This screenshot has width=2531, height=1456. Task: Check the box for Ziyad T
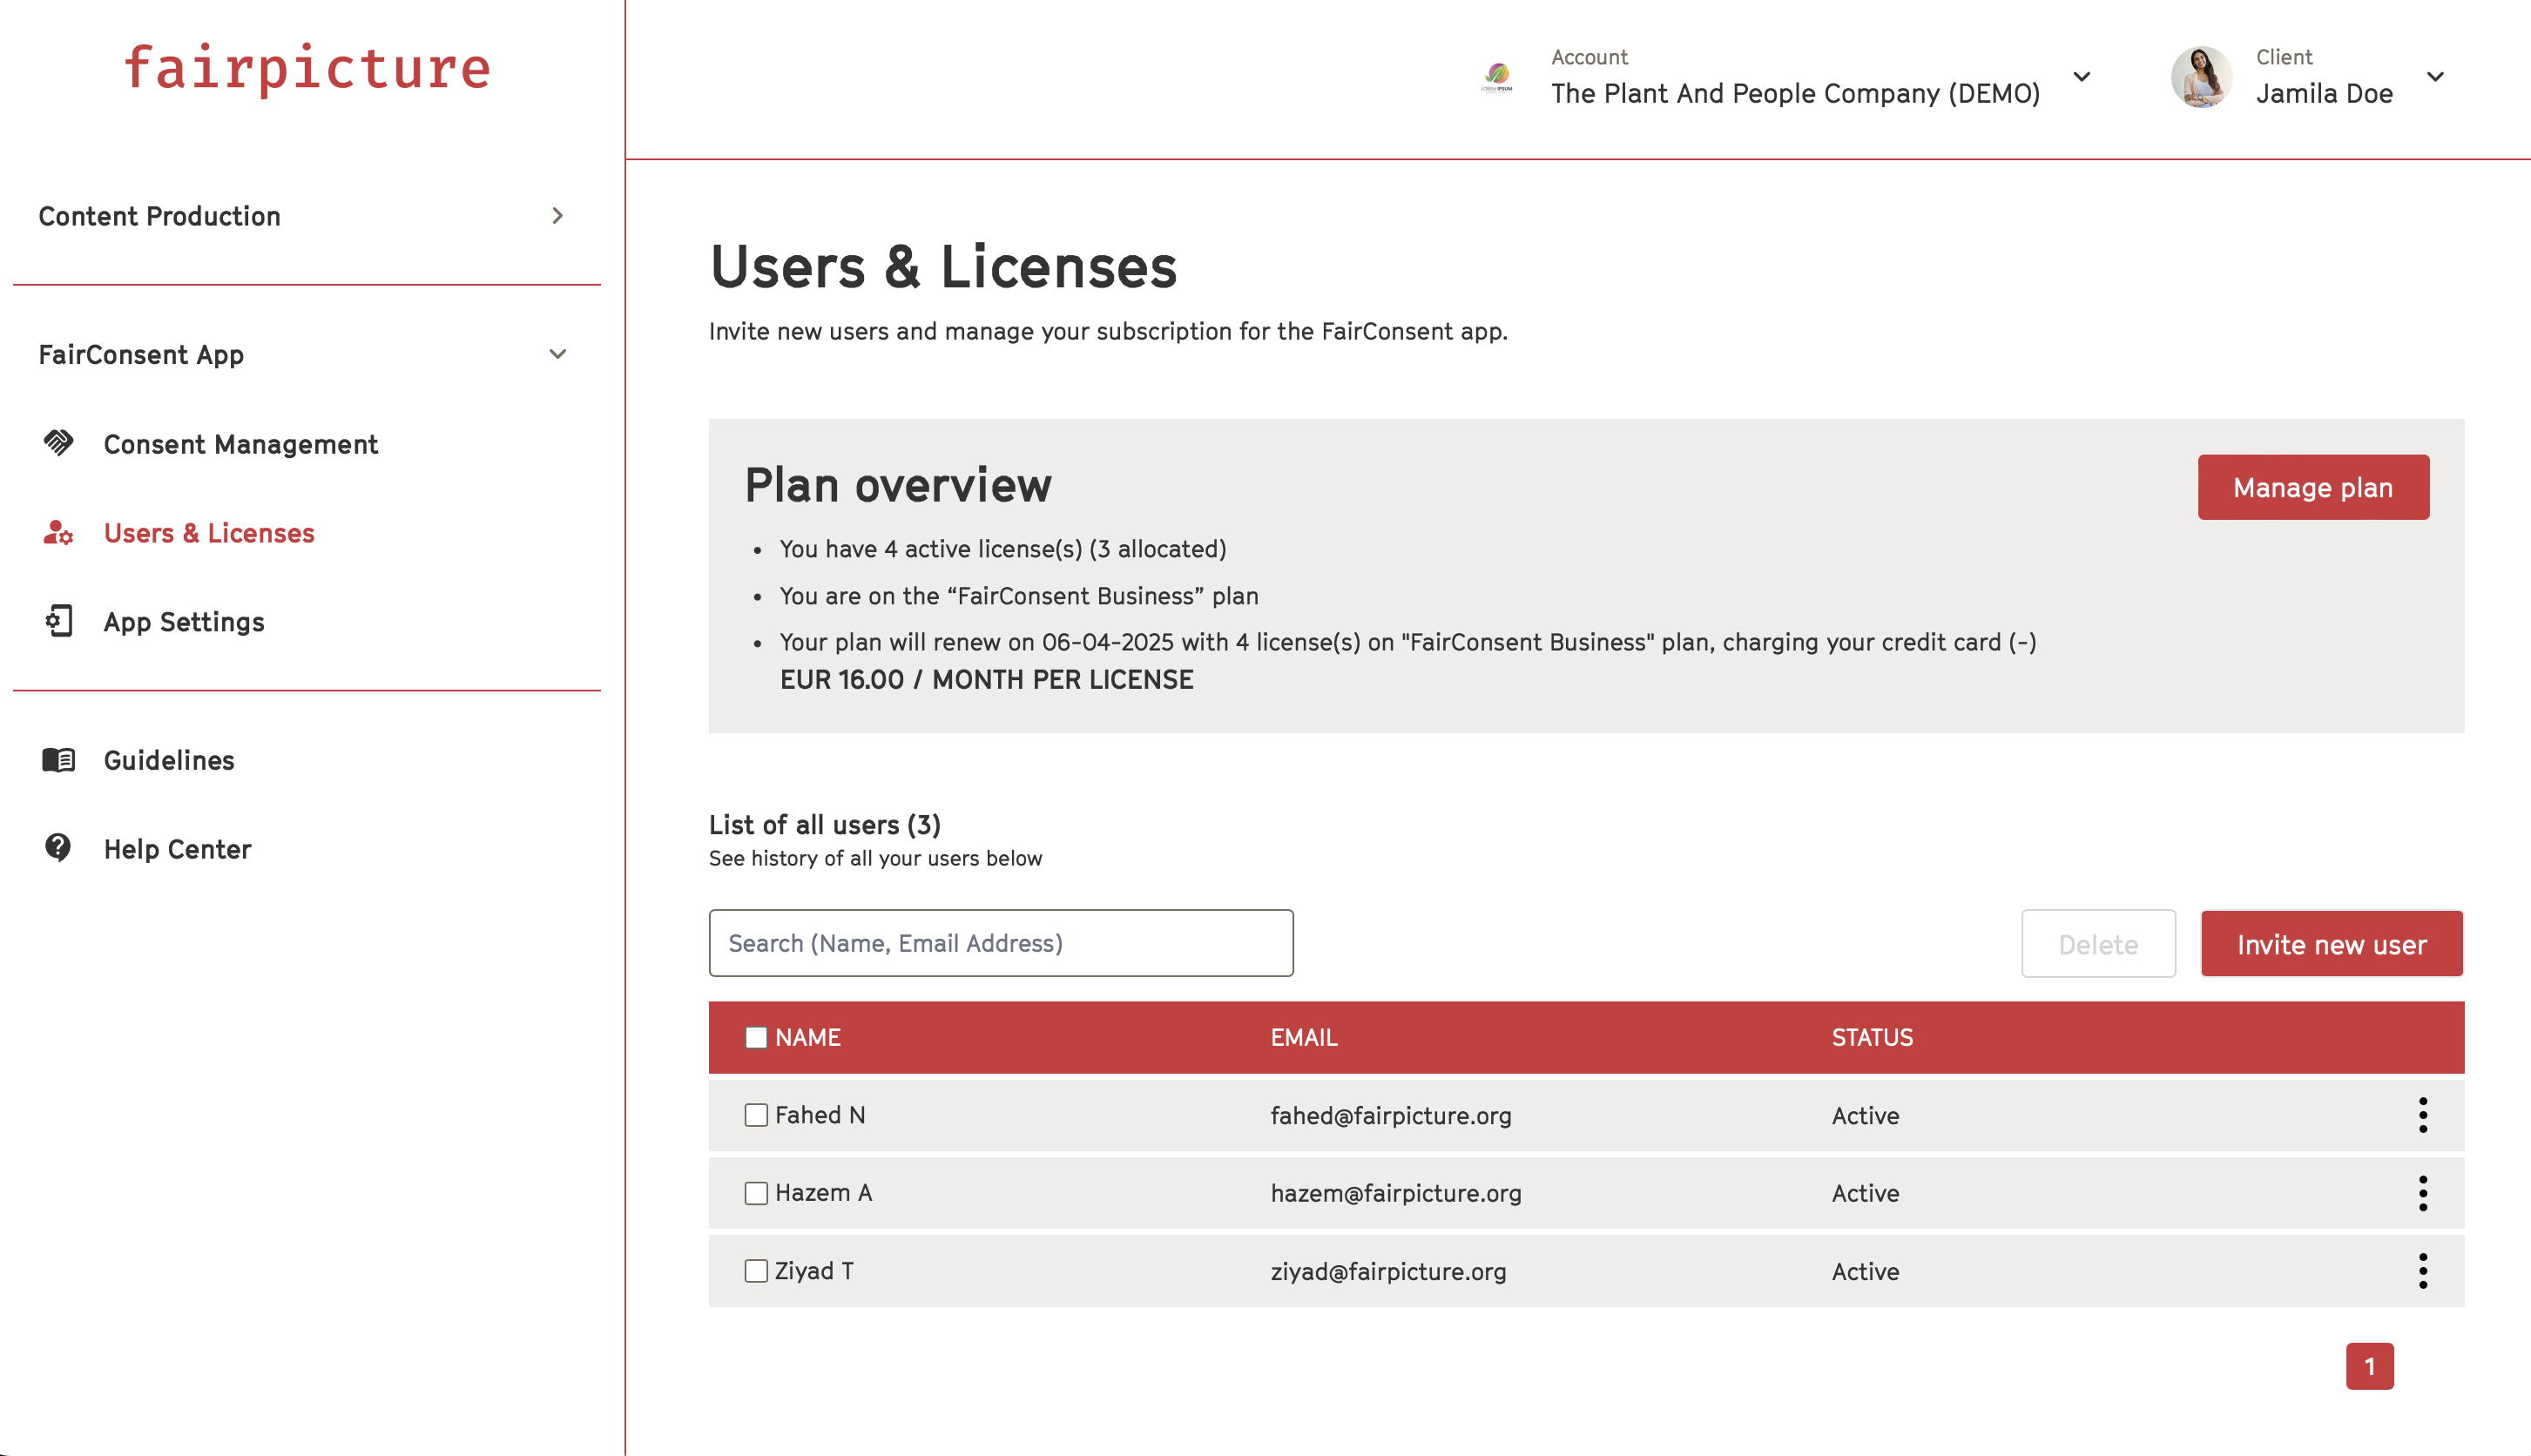click(756, 1271)
